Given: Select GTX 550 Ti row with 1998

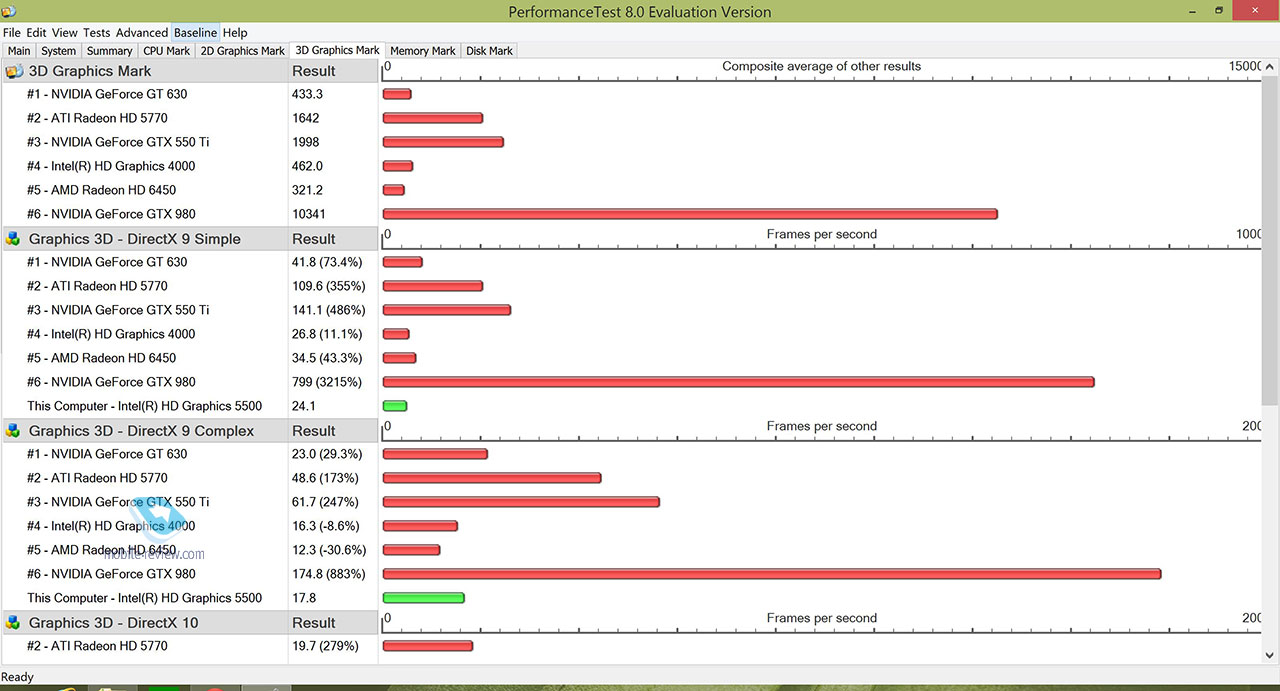Looking at the screenshot, I should (x=118, y=142).
